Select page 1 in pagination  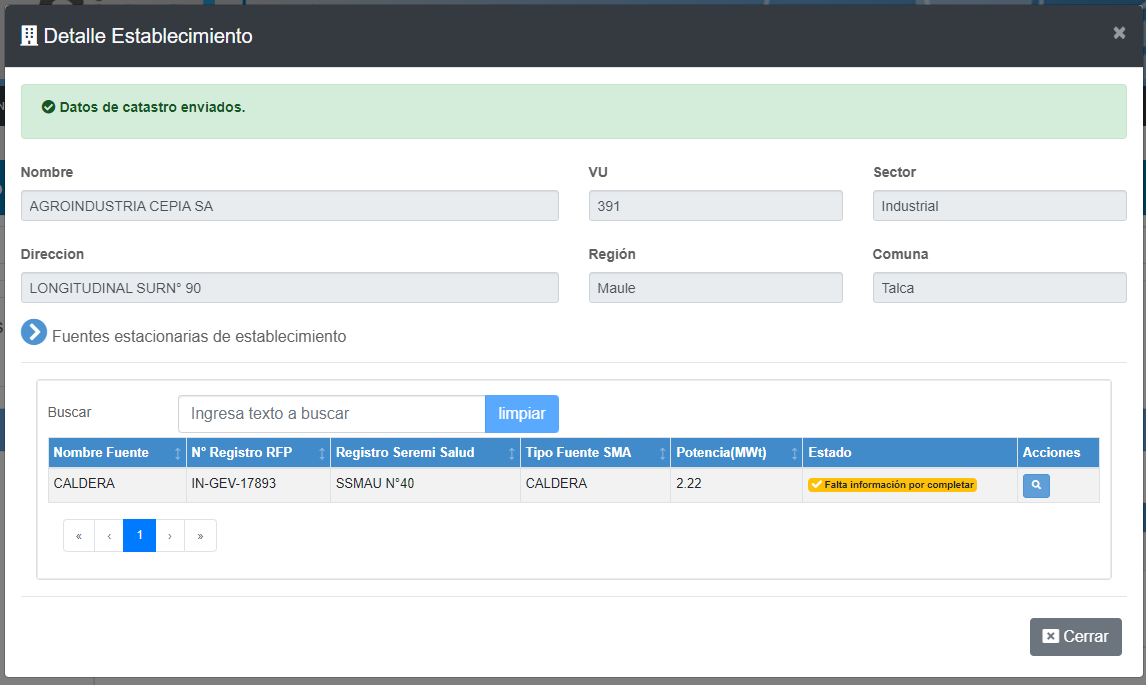(140, 536)
